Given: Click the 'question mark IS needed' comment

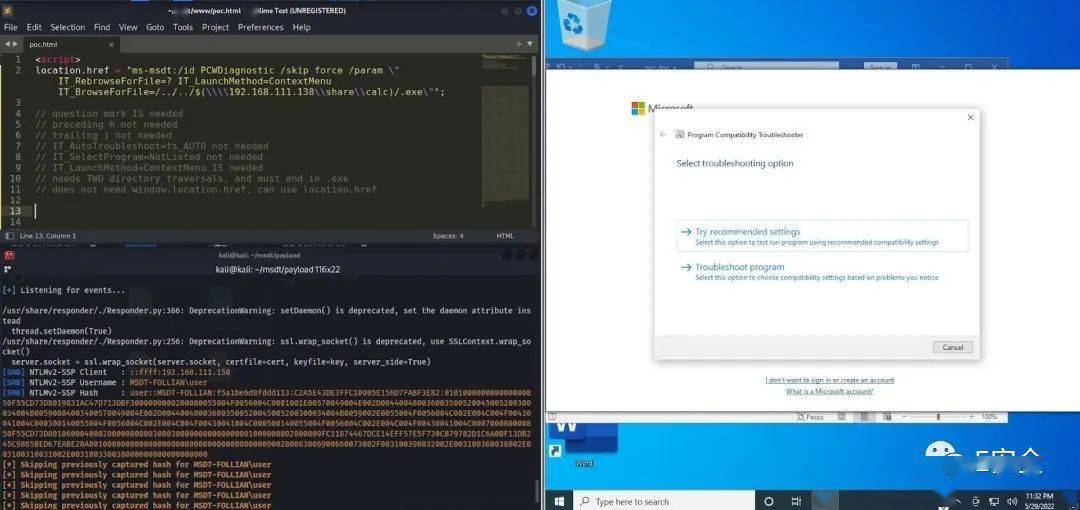Looking at the screenshot, I should point(109,114).
